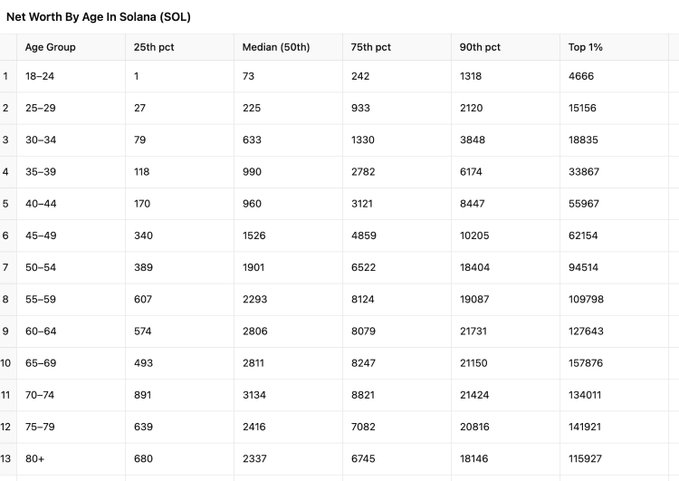Select the median cell showing 3134
Screen dimensions: 679x481
256,395
